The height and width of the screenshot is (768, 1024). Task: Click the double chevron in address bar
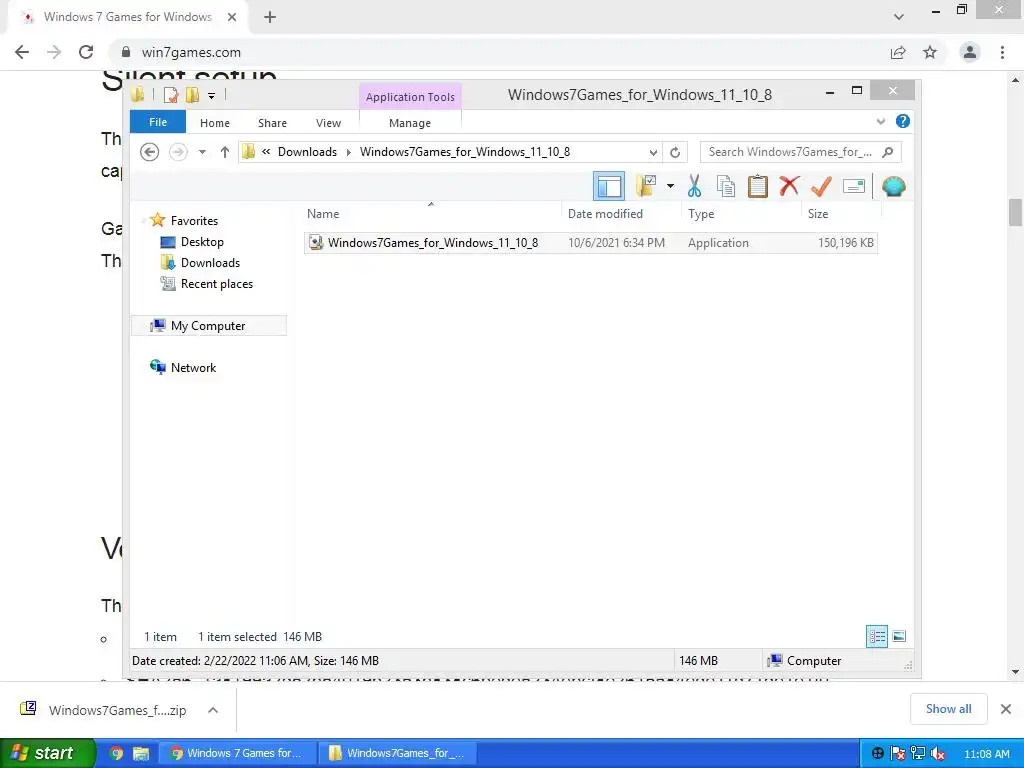pyautogui.click(x=266, y=152)
